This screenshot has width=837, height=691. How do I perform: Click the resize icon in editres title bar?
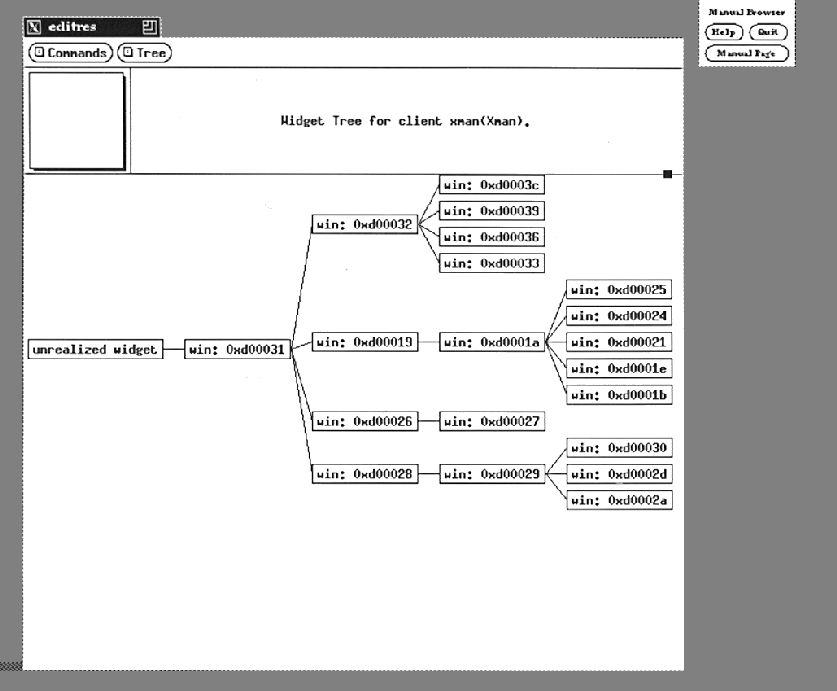pos(150,27)
